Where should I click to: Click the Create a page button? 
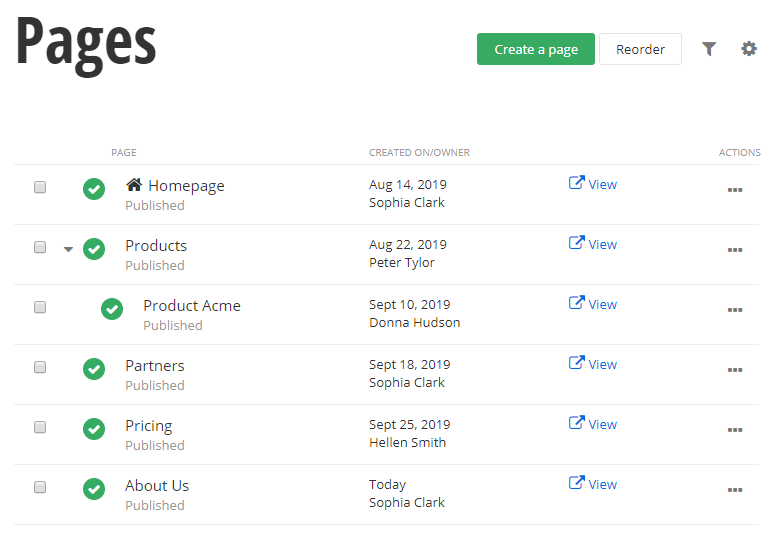coord(535,49)
